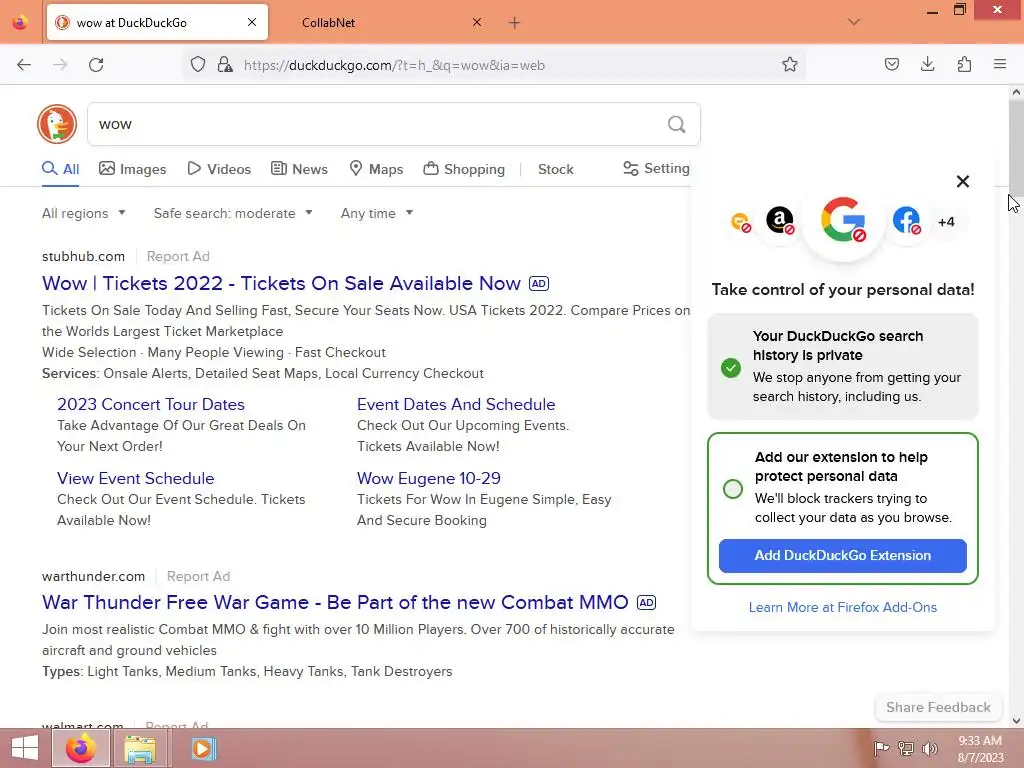The image size is (1024, 768).
Task: Click the page vertical scrollbar thumb
Action: pos(1016,147)
